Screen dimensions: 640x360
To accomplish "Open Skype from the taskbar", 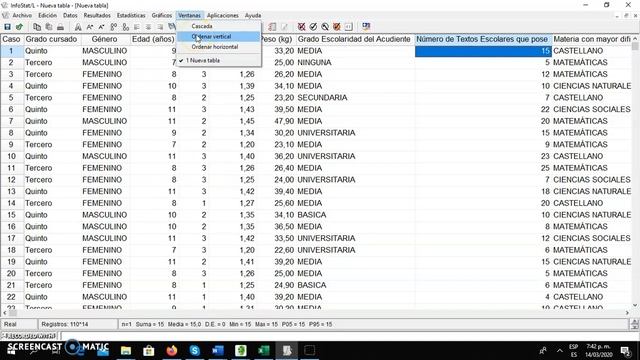I will pyautogui.click(x=195, y=351).
